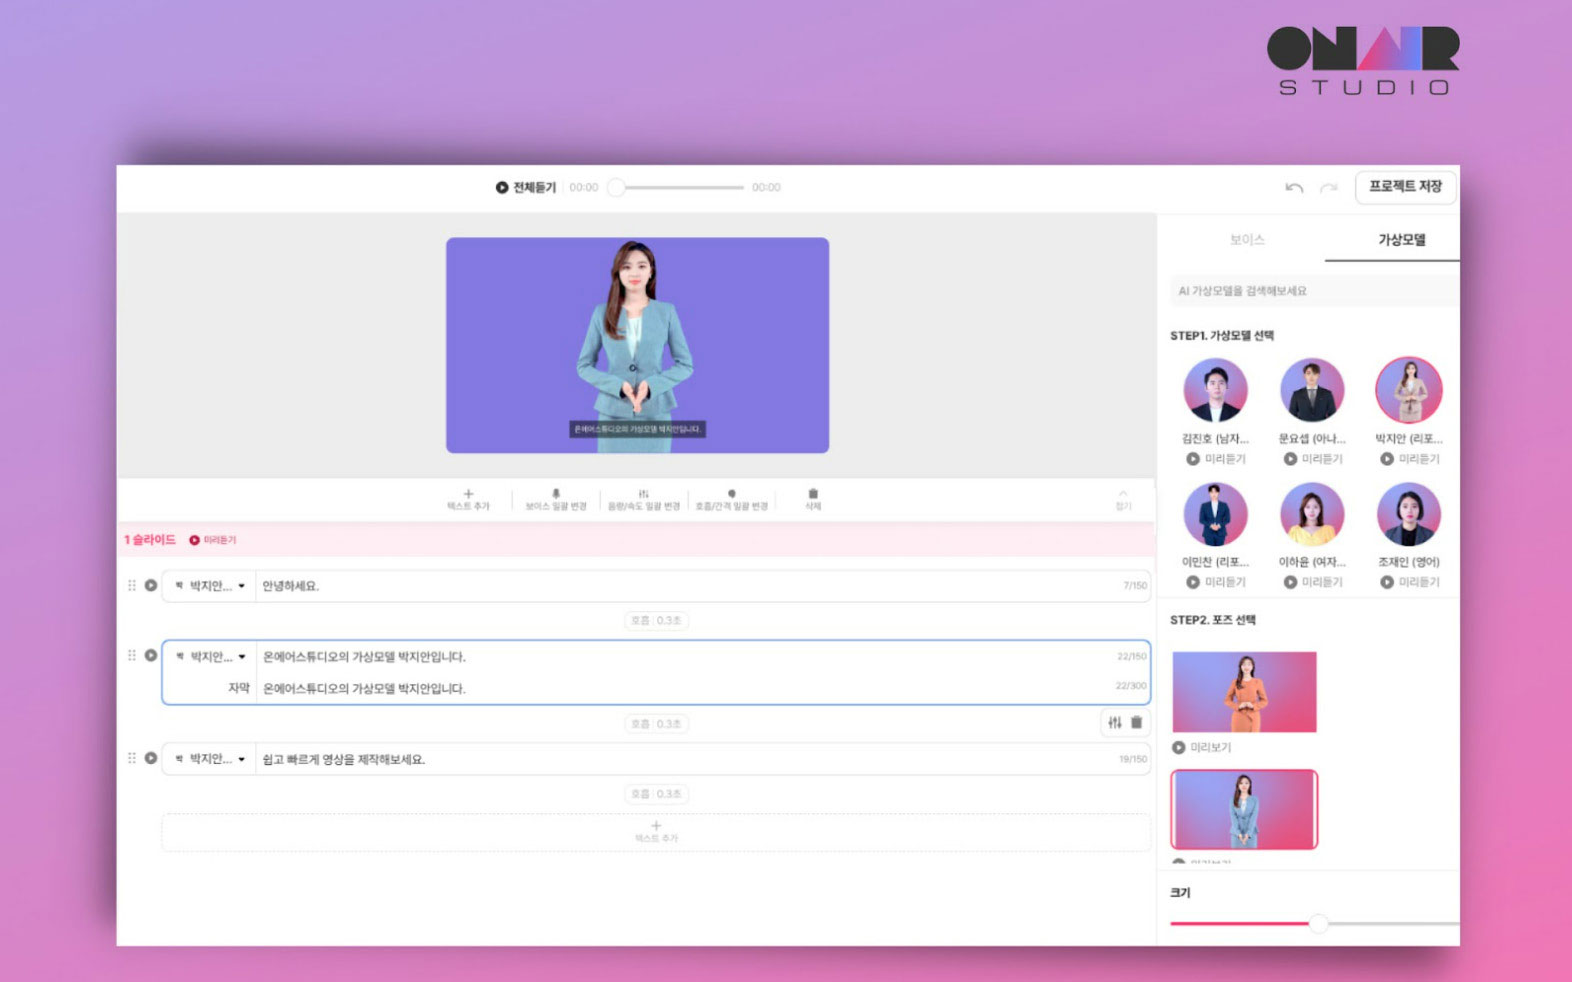The height and width of the screenshot is (982, 1572).
Task: Click 호흡 0.3초 chip under 안녕하세요
Action: [656, 621]
